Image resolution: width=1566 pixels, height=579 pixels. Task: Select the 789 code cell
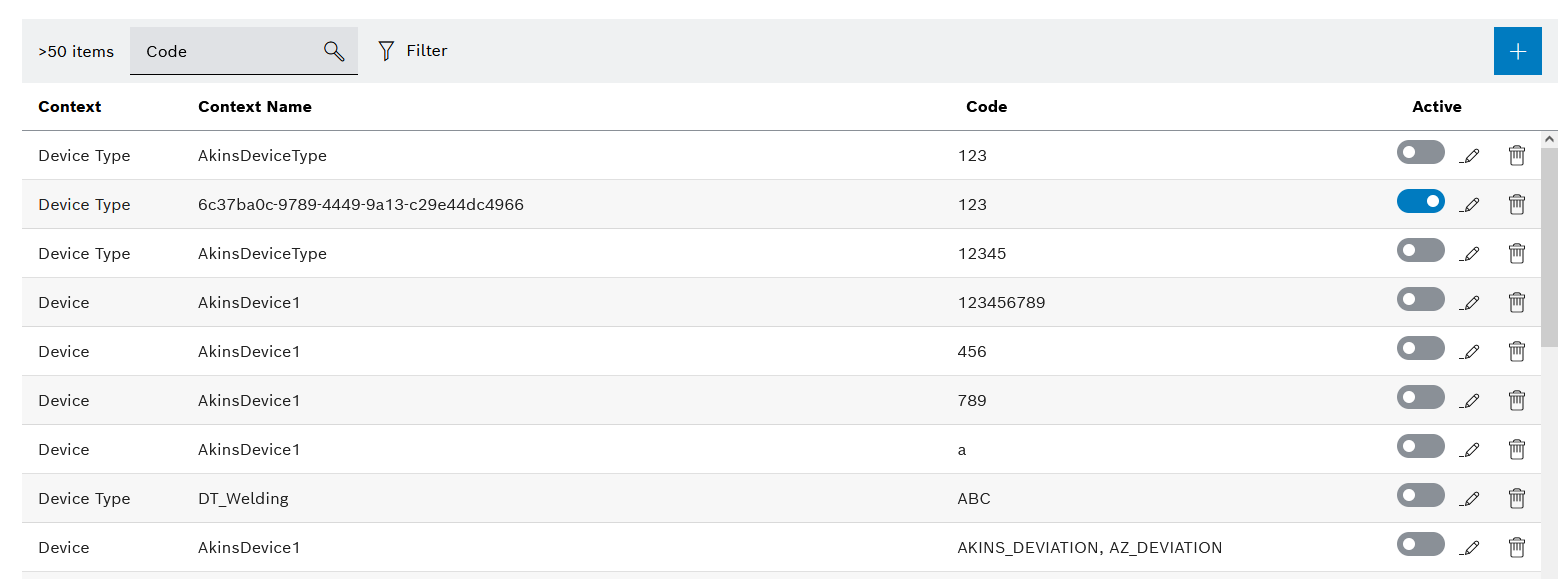tap(972, 401)
